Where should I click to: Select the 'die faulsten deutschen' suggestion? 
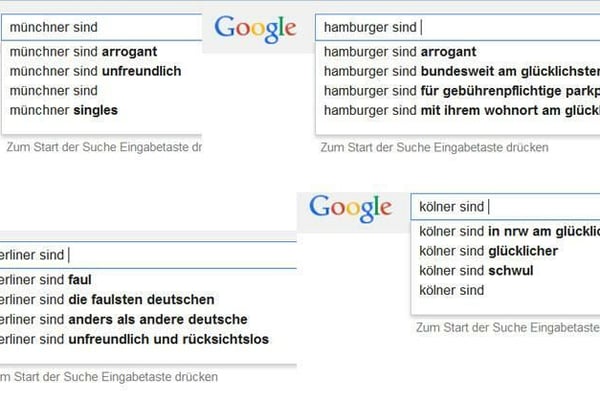click(107, 299)
